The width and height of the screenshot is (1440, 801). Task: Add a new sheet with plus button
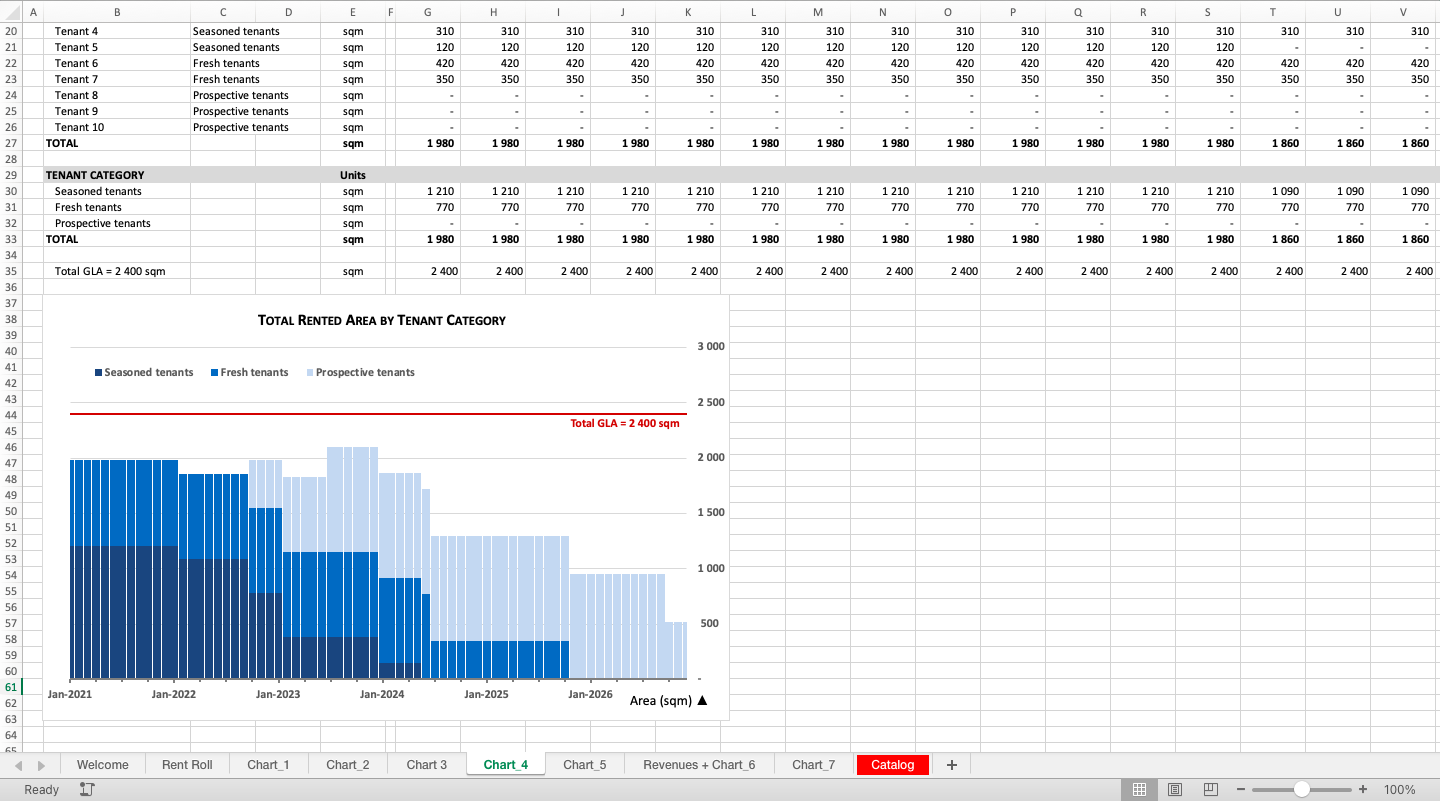click(x=951, y=764)
